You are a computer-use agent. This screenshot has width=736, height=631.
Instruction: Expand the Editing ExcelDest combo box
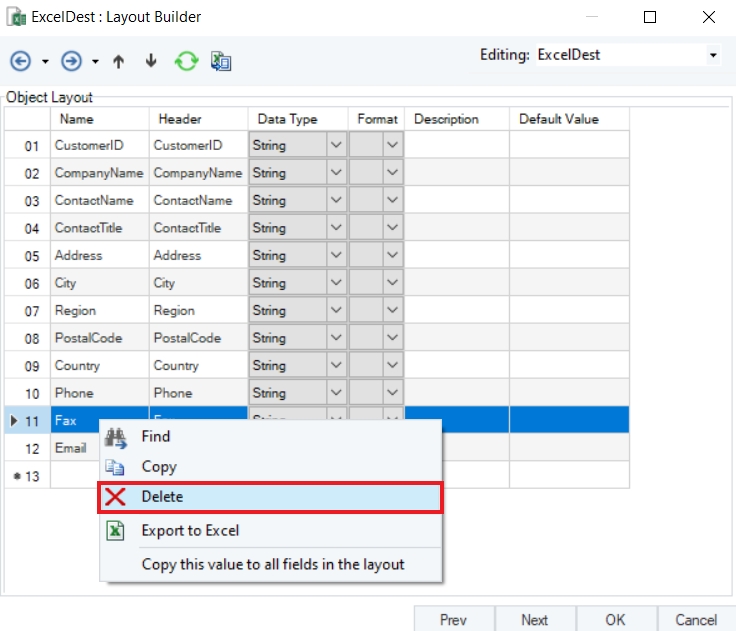click(x=713, y=55)
